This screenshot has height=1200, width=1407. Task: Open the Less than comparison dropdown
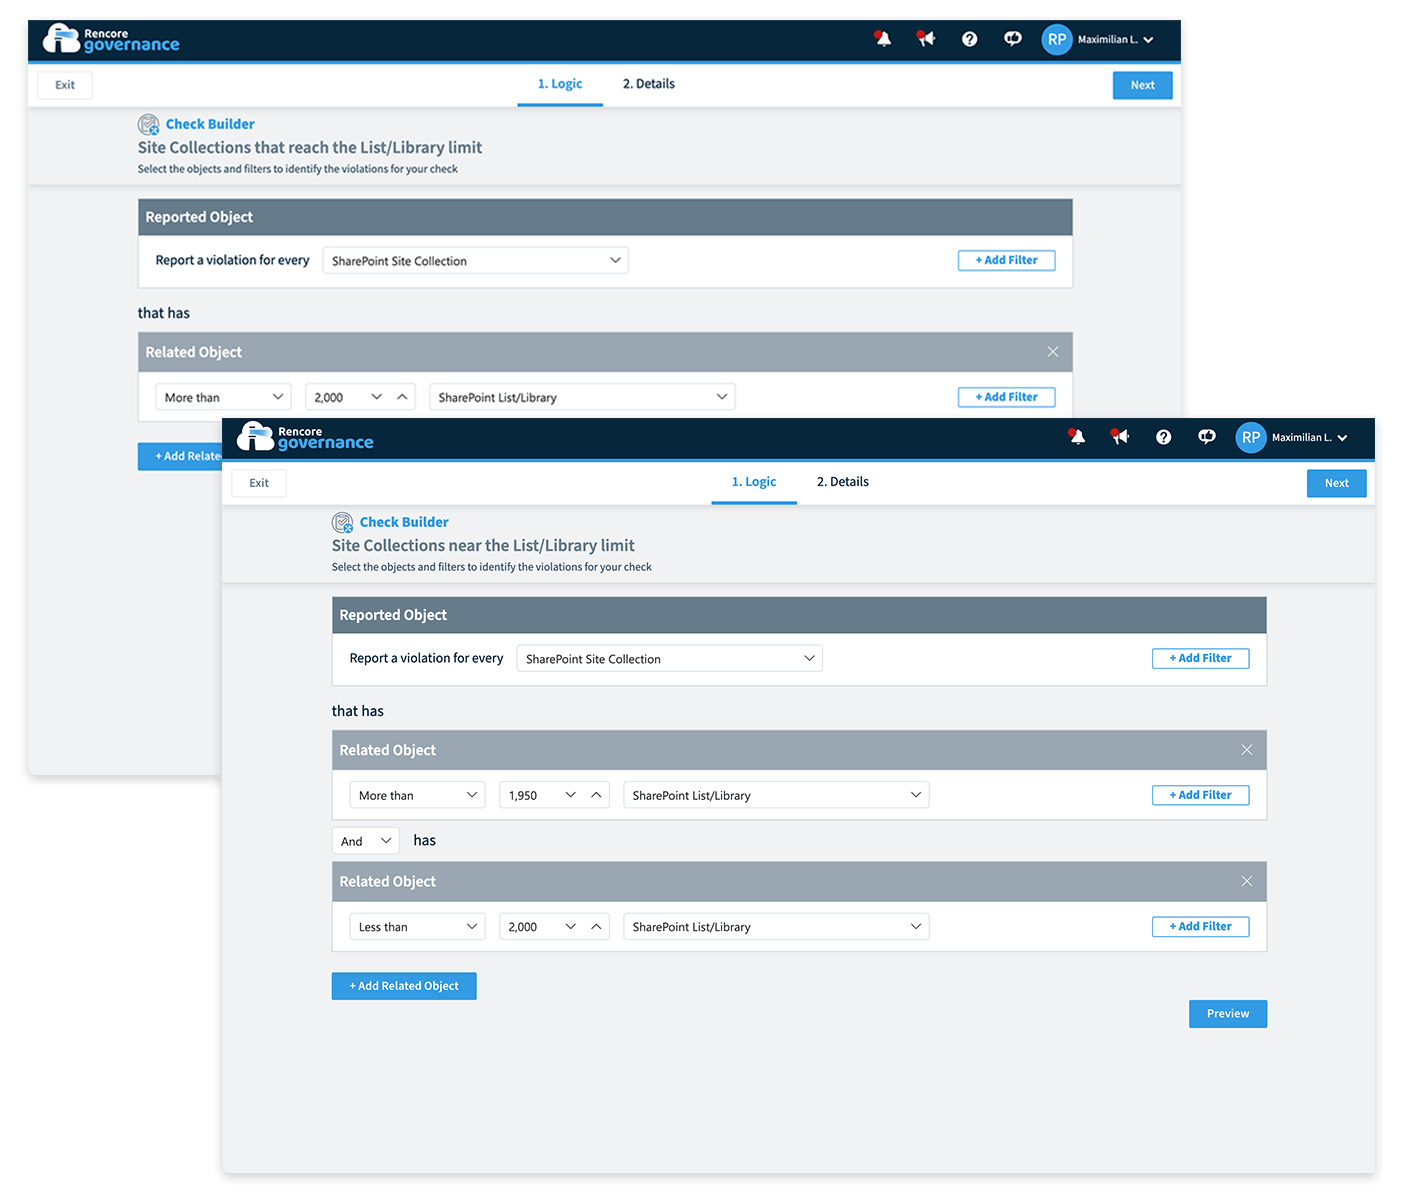click(x=417, y=926)
